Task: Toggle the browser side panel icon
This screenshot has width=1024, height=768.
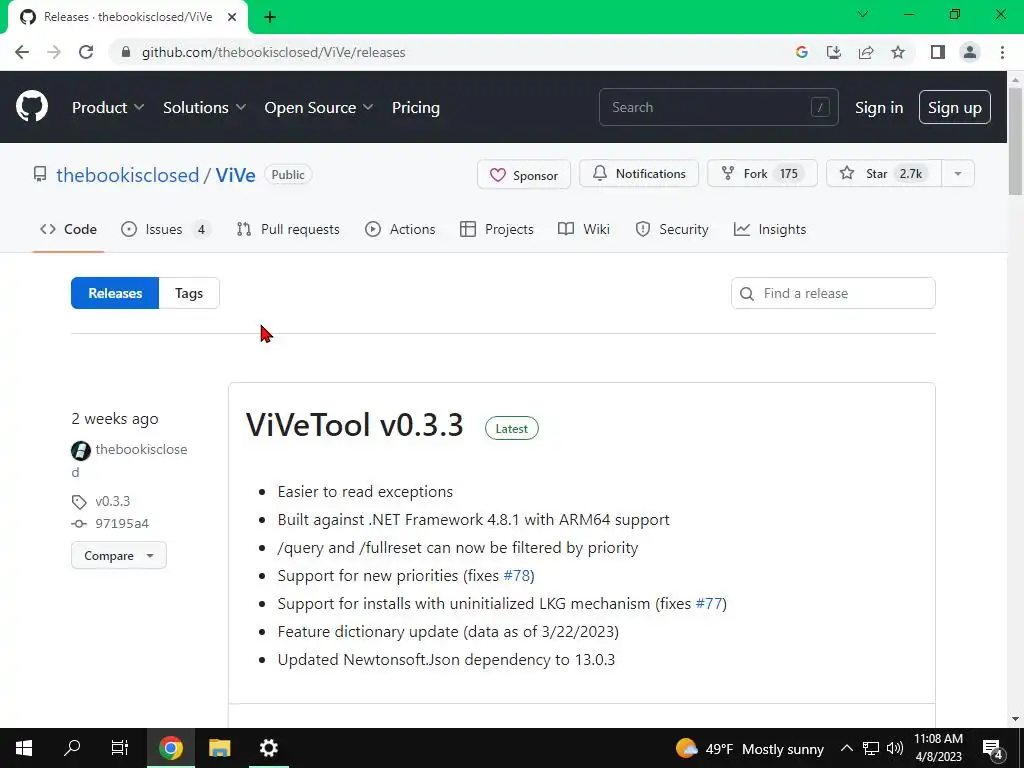Action: 938,52
